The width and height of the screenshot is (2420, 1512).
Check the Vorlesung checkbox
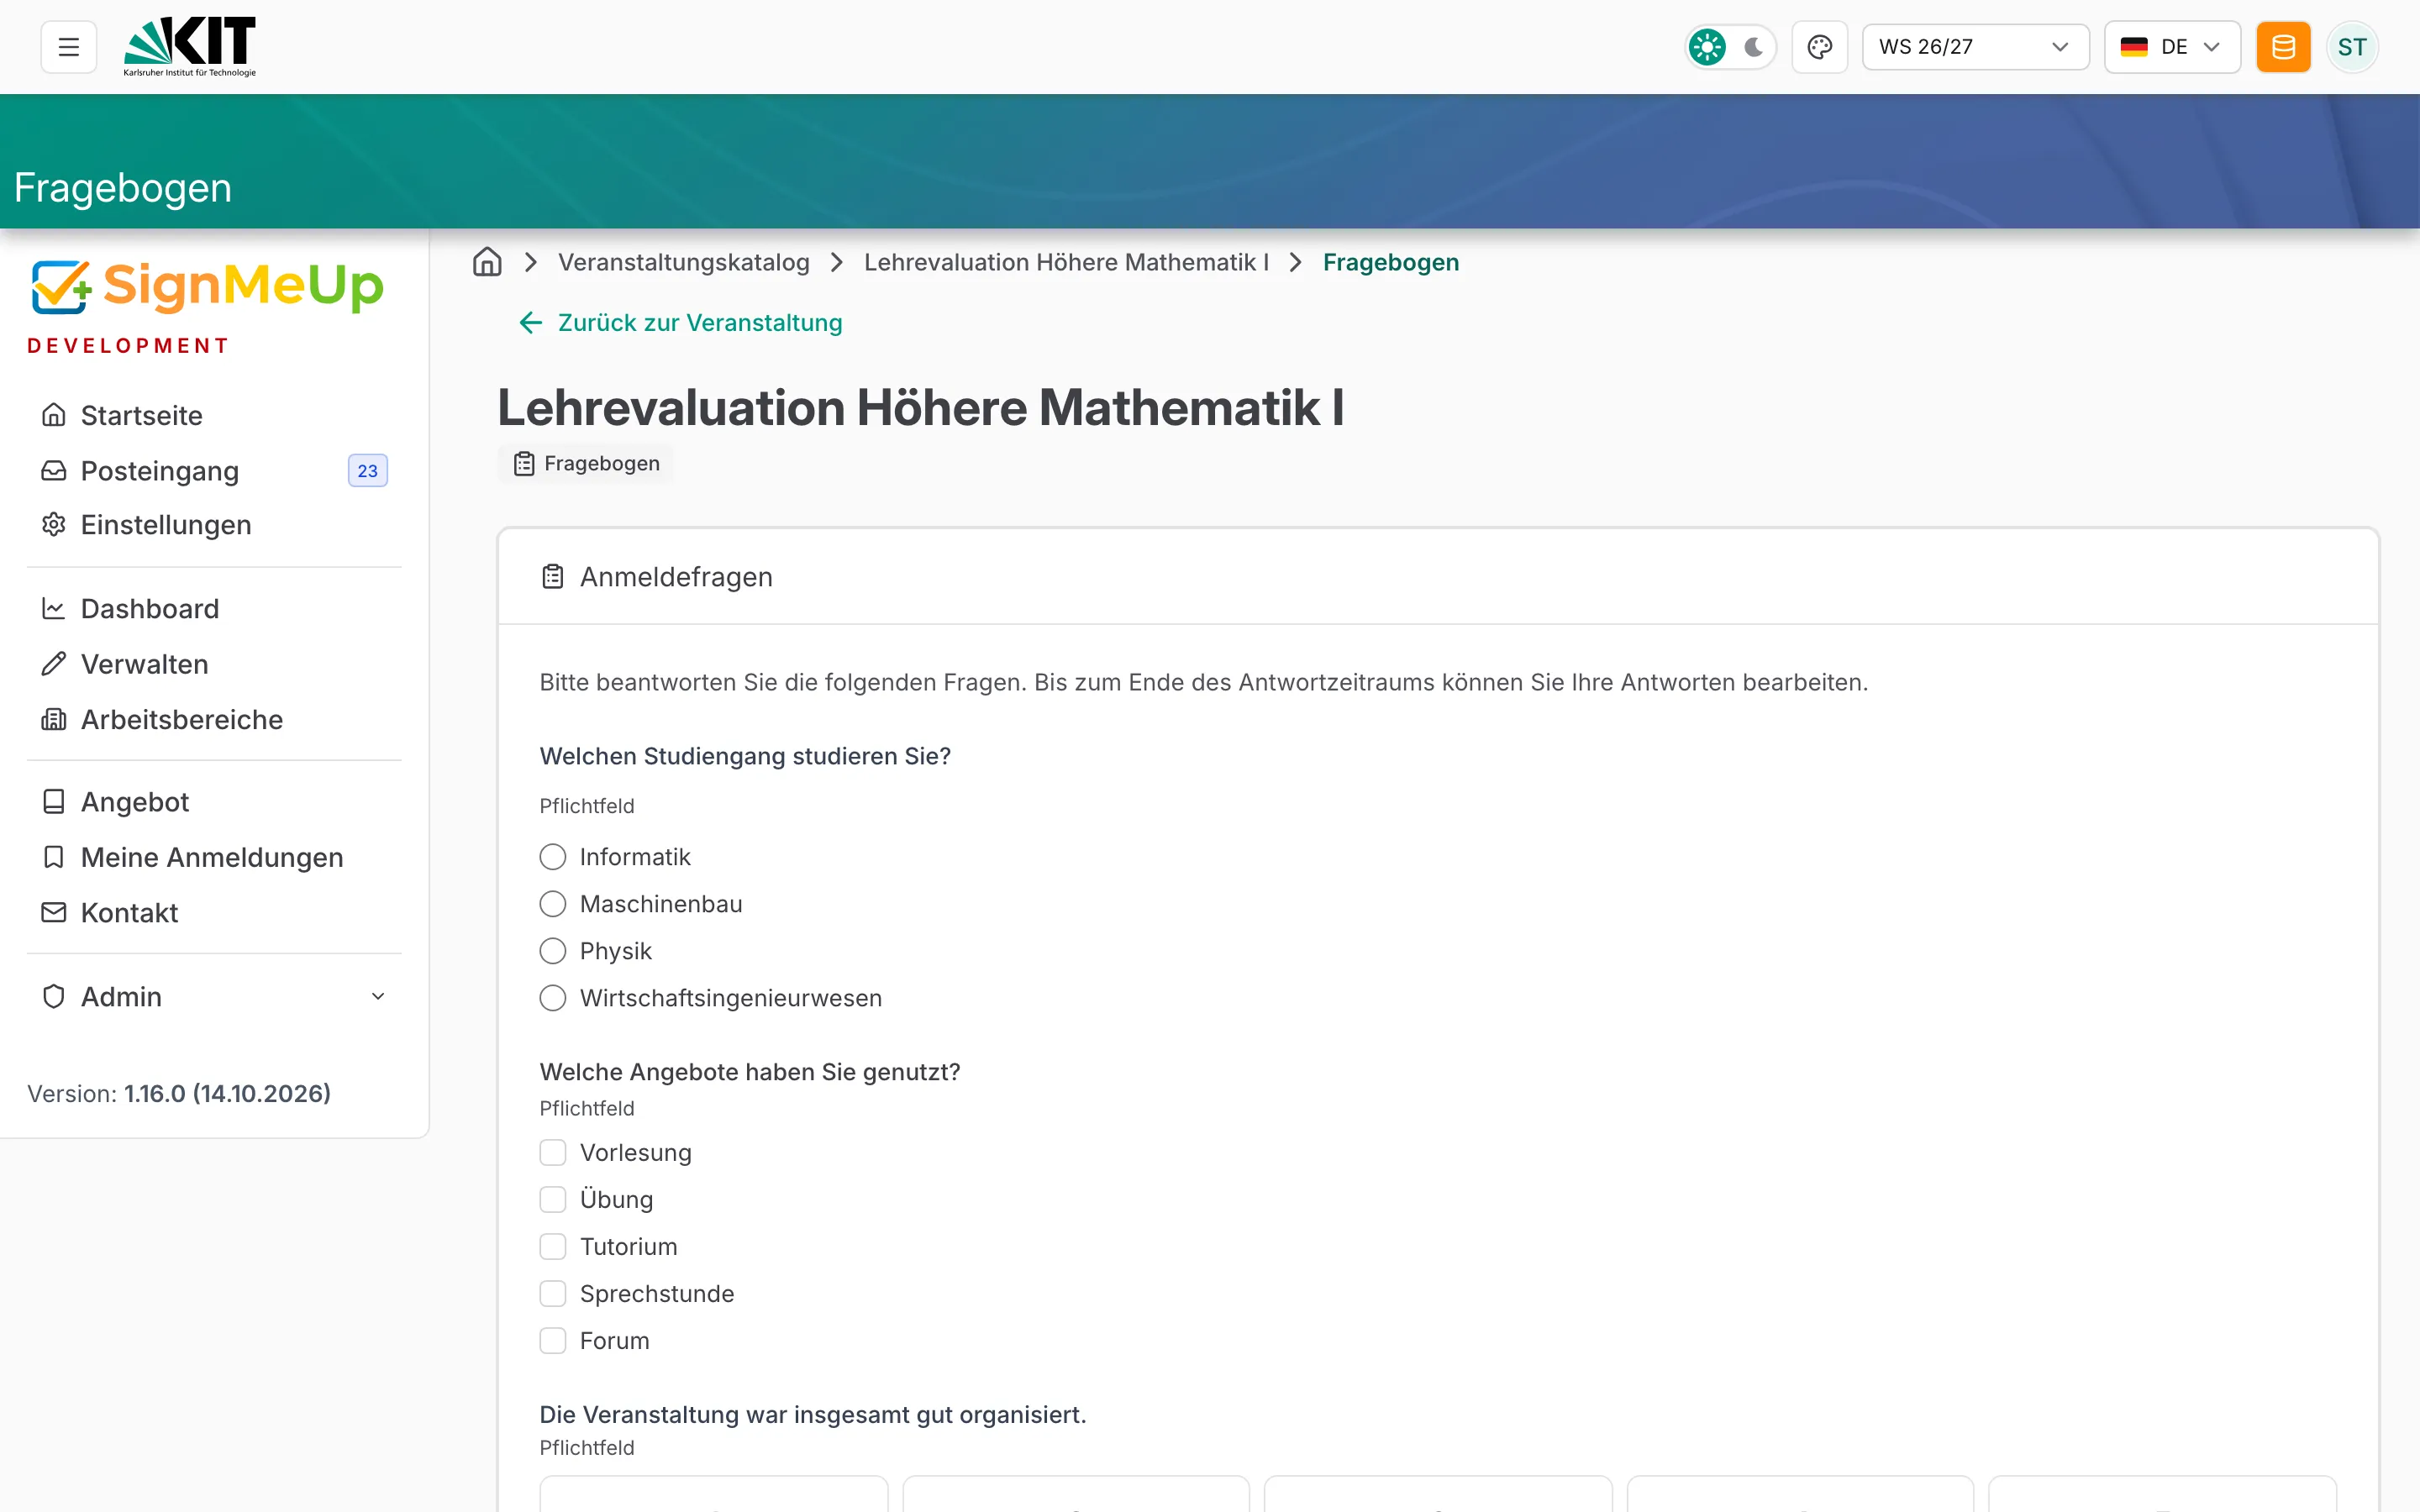pyautogui.click(x=553, y=1152)
